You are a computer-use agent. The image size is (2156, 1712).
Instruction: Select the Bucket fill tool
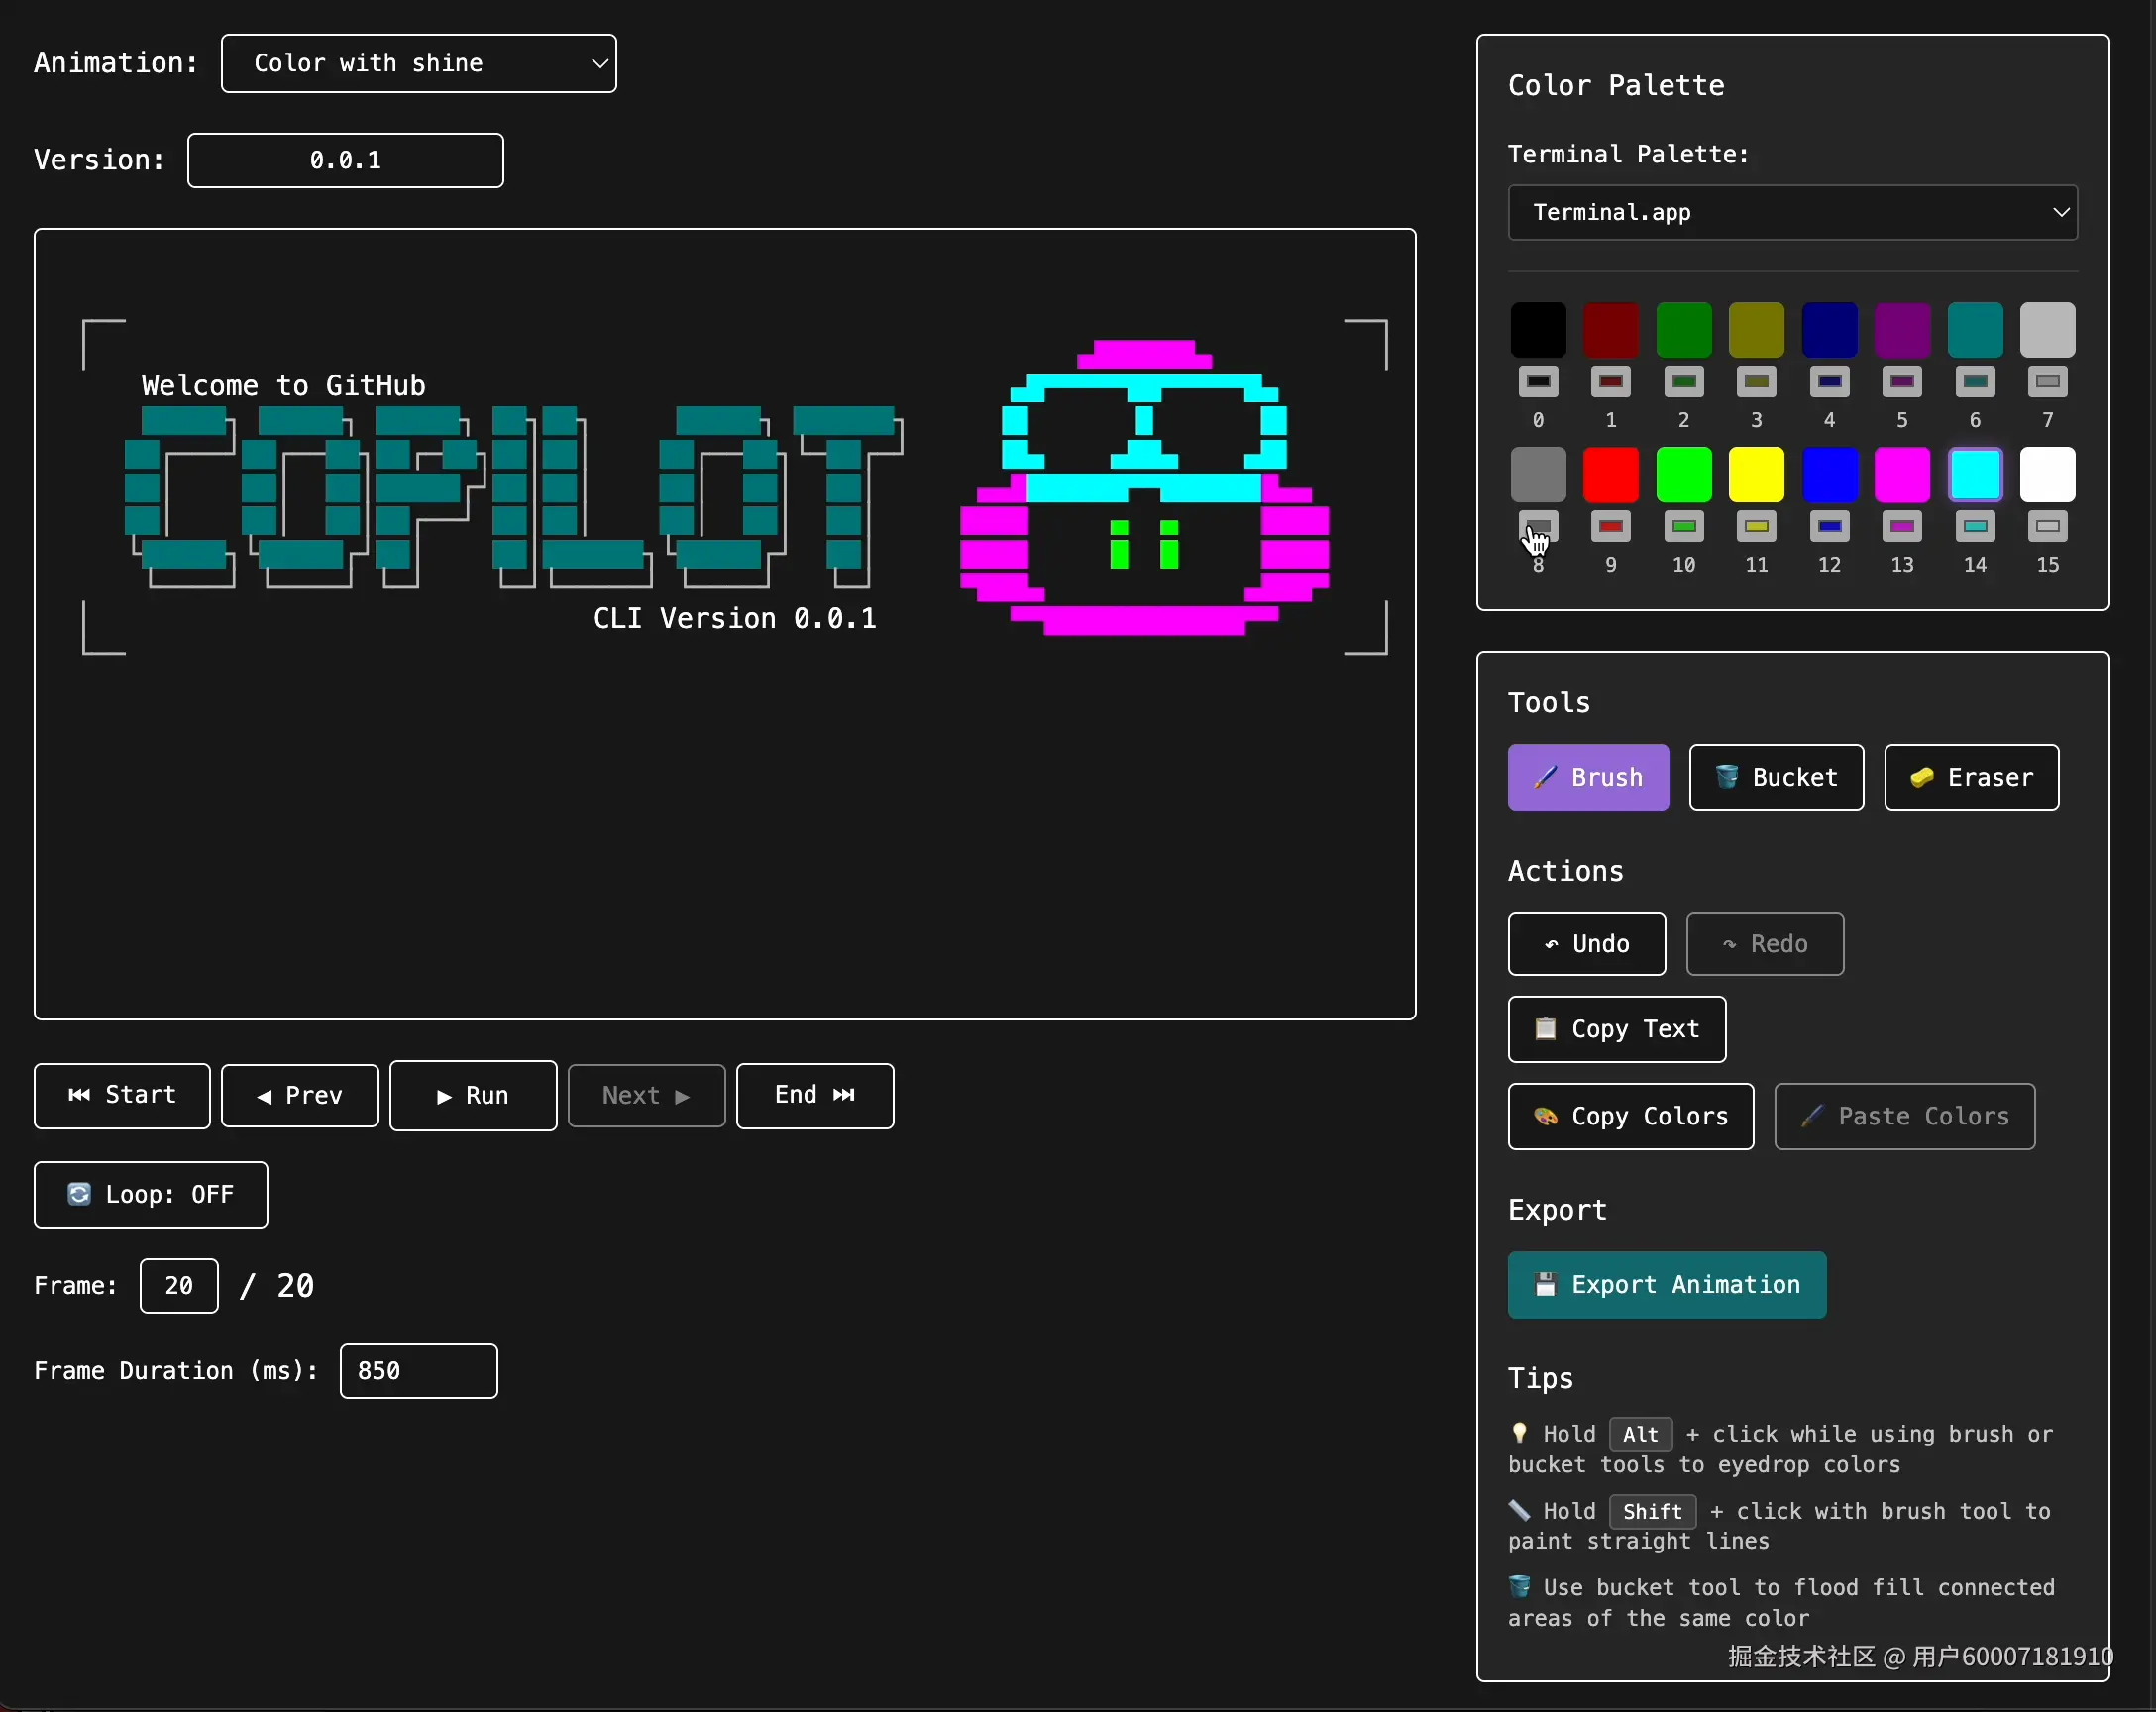[1776, 777]
